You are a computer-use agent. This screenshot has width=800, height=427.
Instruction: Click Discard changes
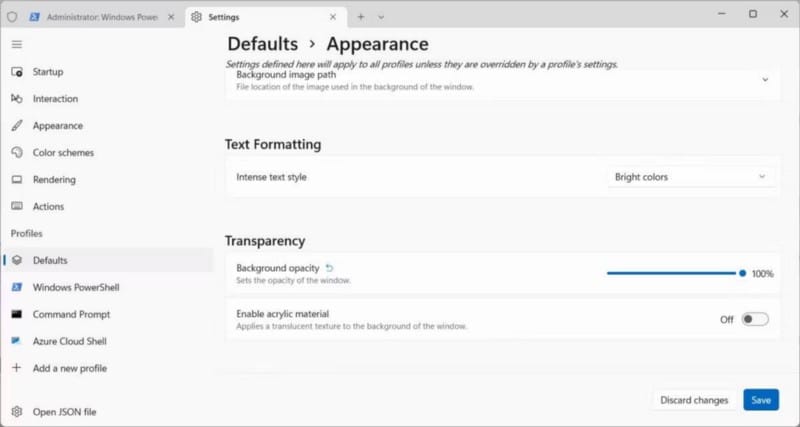click(694, 400)
